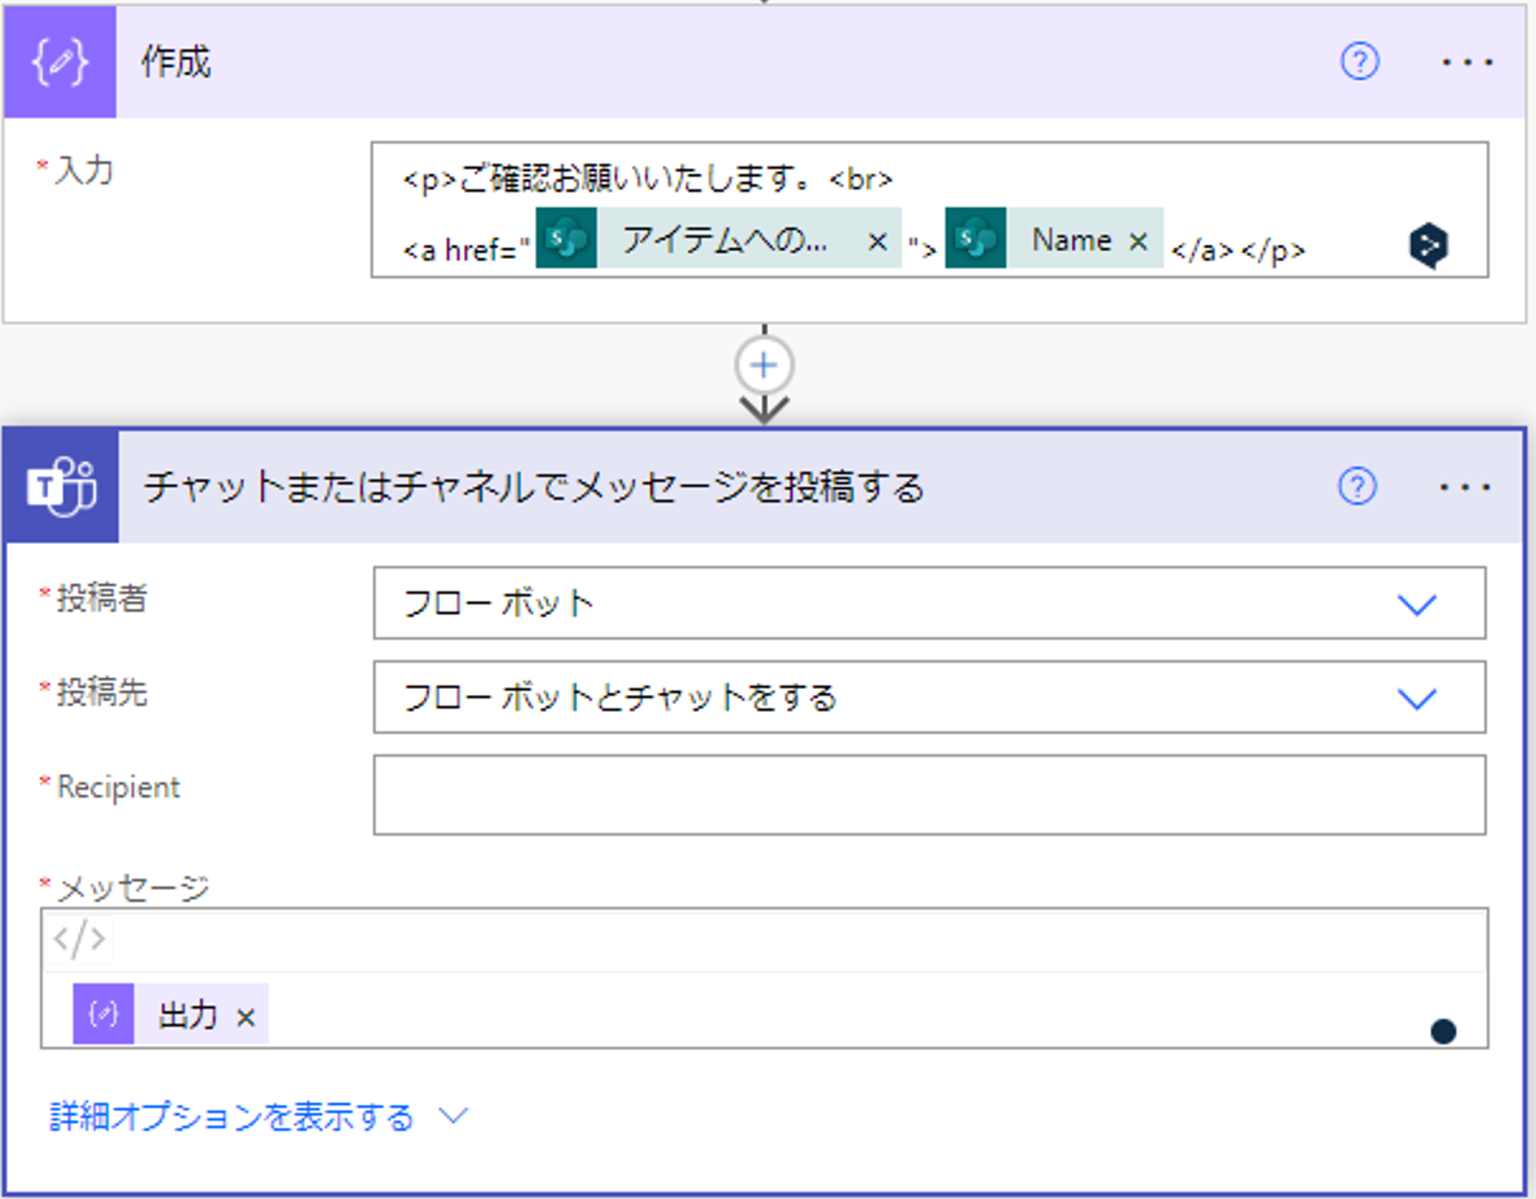Remove the アイテムへの dynamic content chip
Image resolution: width=1536 pixels, height=1199 pixels.
tap(878, 240)
